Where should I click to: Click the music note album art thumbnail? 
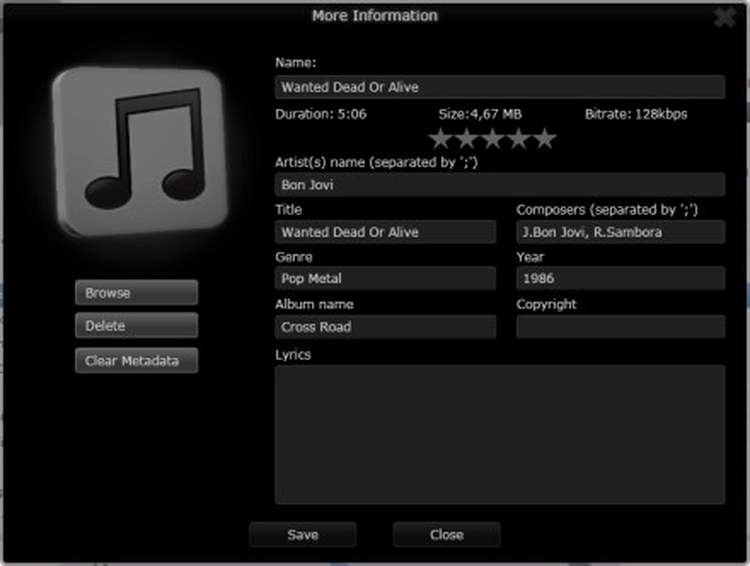(x=140, y=152)
